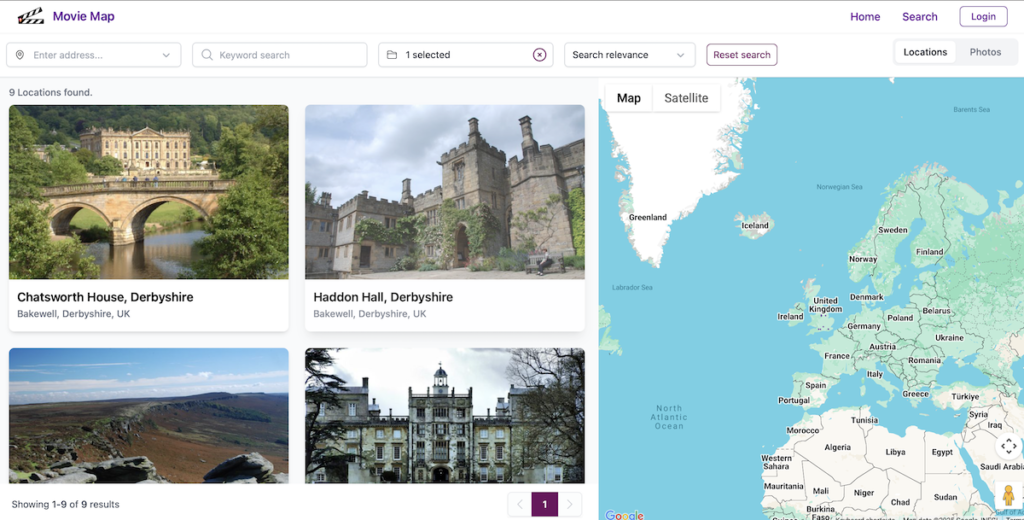Image resolution: width=1024 pixels, height=520 pixels.
Task: Switch to Photos view
Action: (984, 52)
